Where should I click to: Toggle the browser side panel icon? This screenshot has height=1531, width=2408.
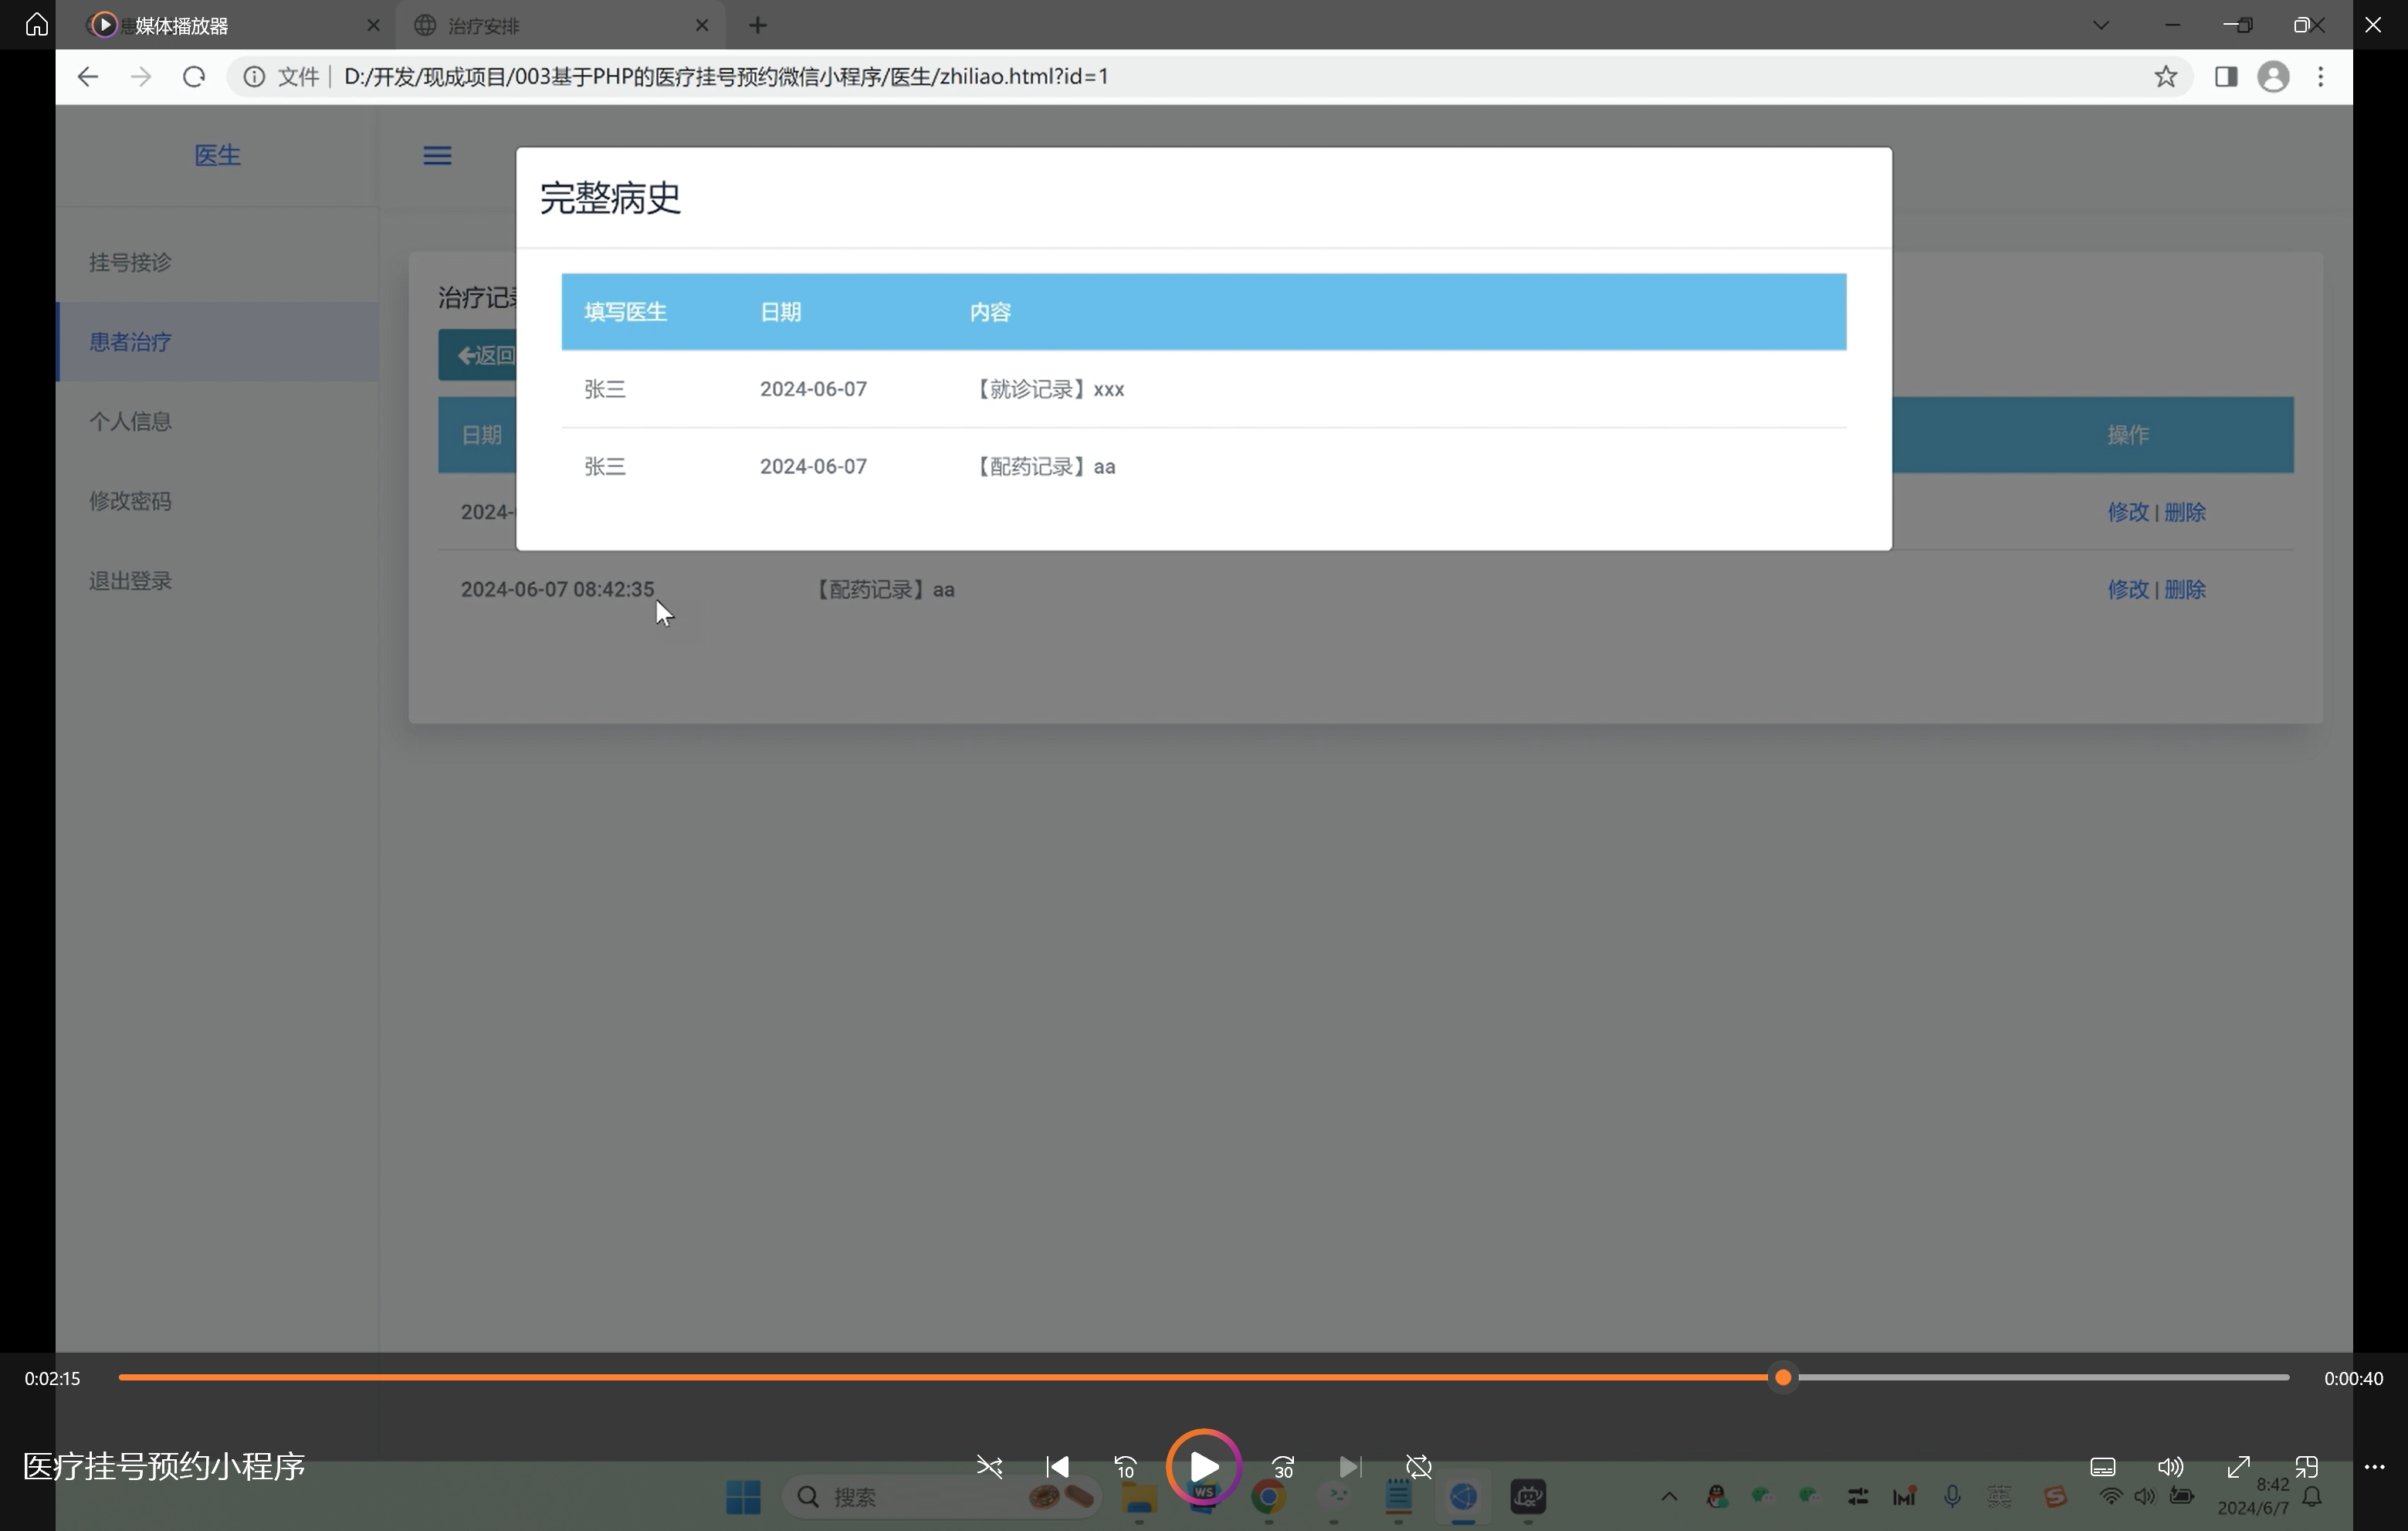[2226, 77]
